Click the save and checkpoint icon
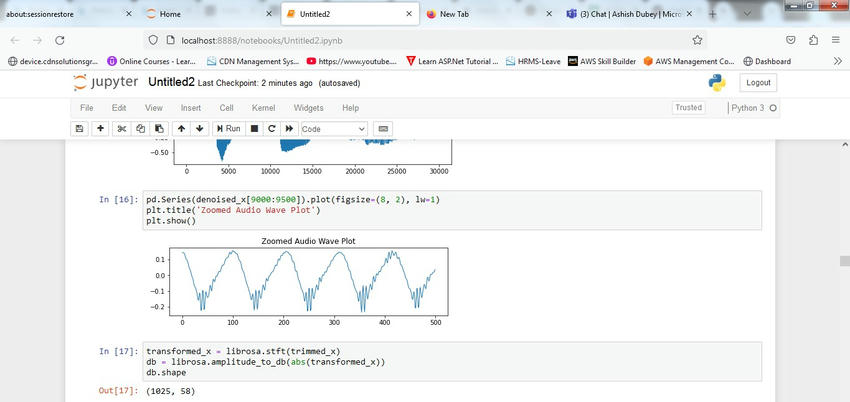850x402 pixels. point(80,129)
